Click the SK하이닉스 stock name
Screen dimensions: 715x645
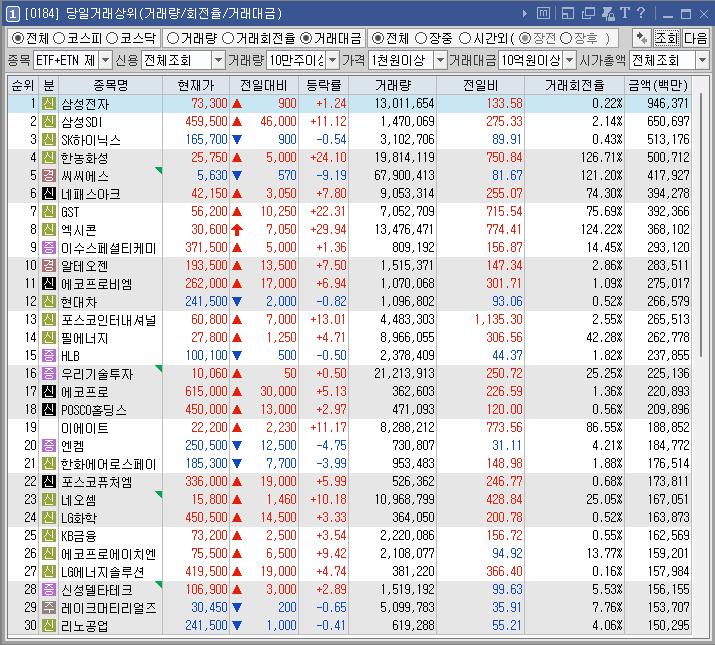pyautogui.click(x=91, y=140)
